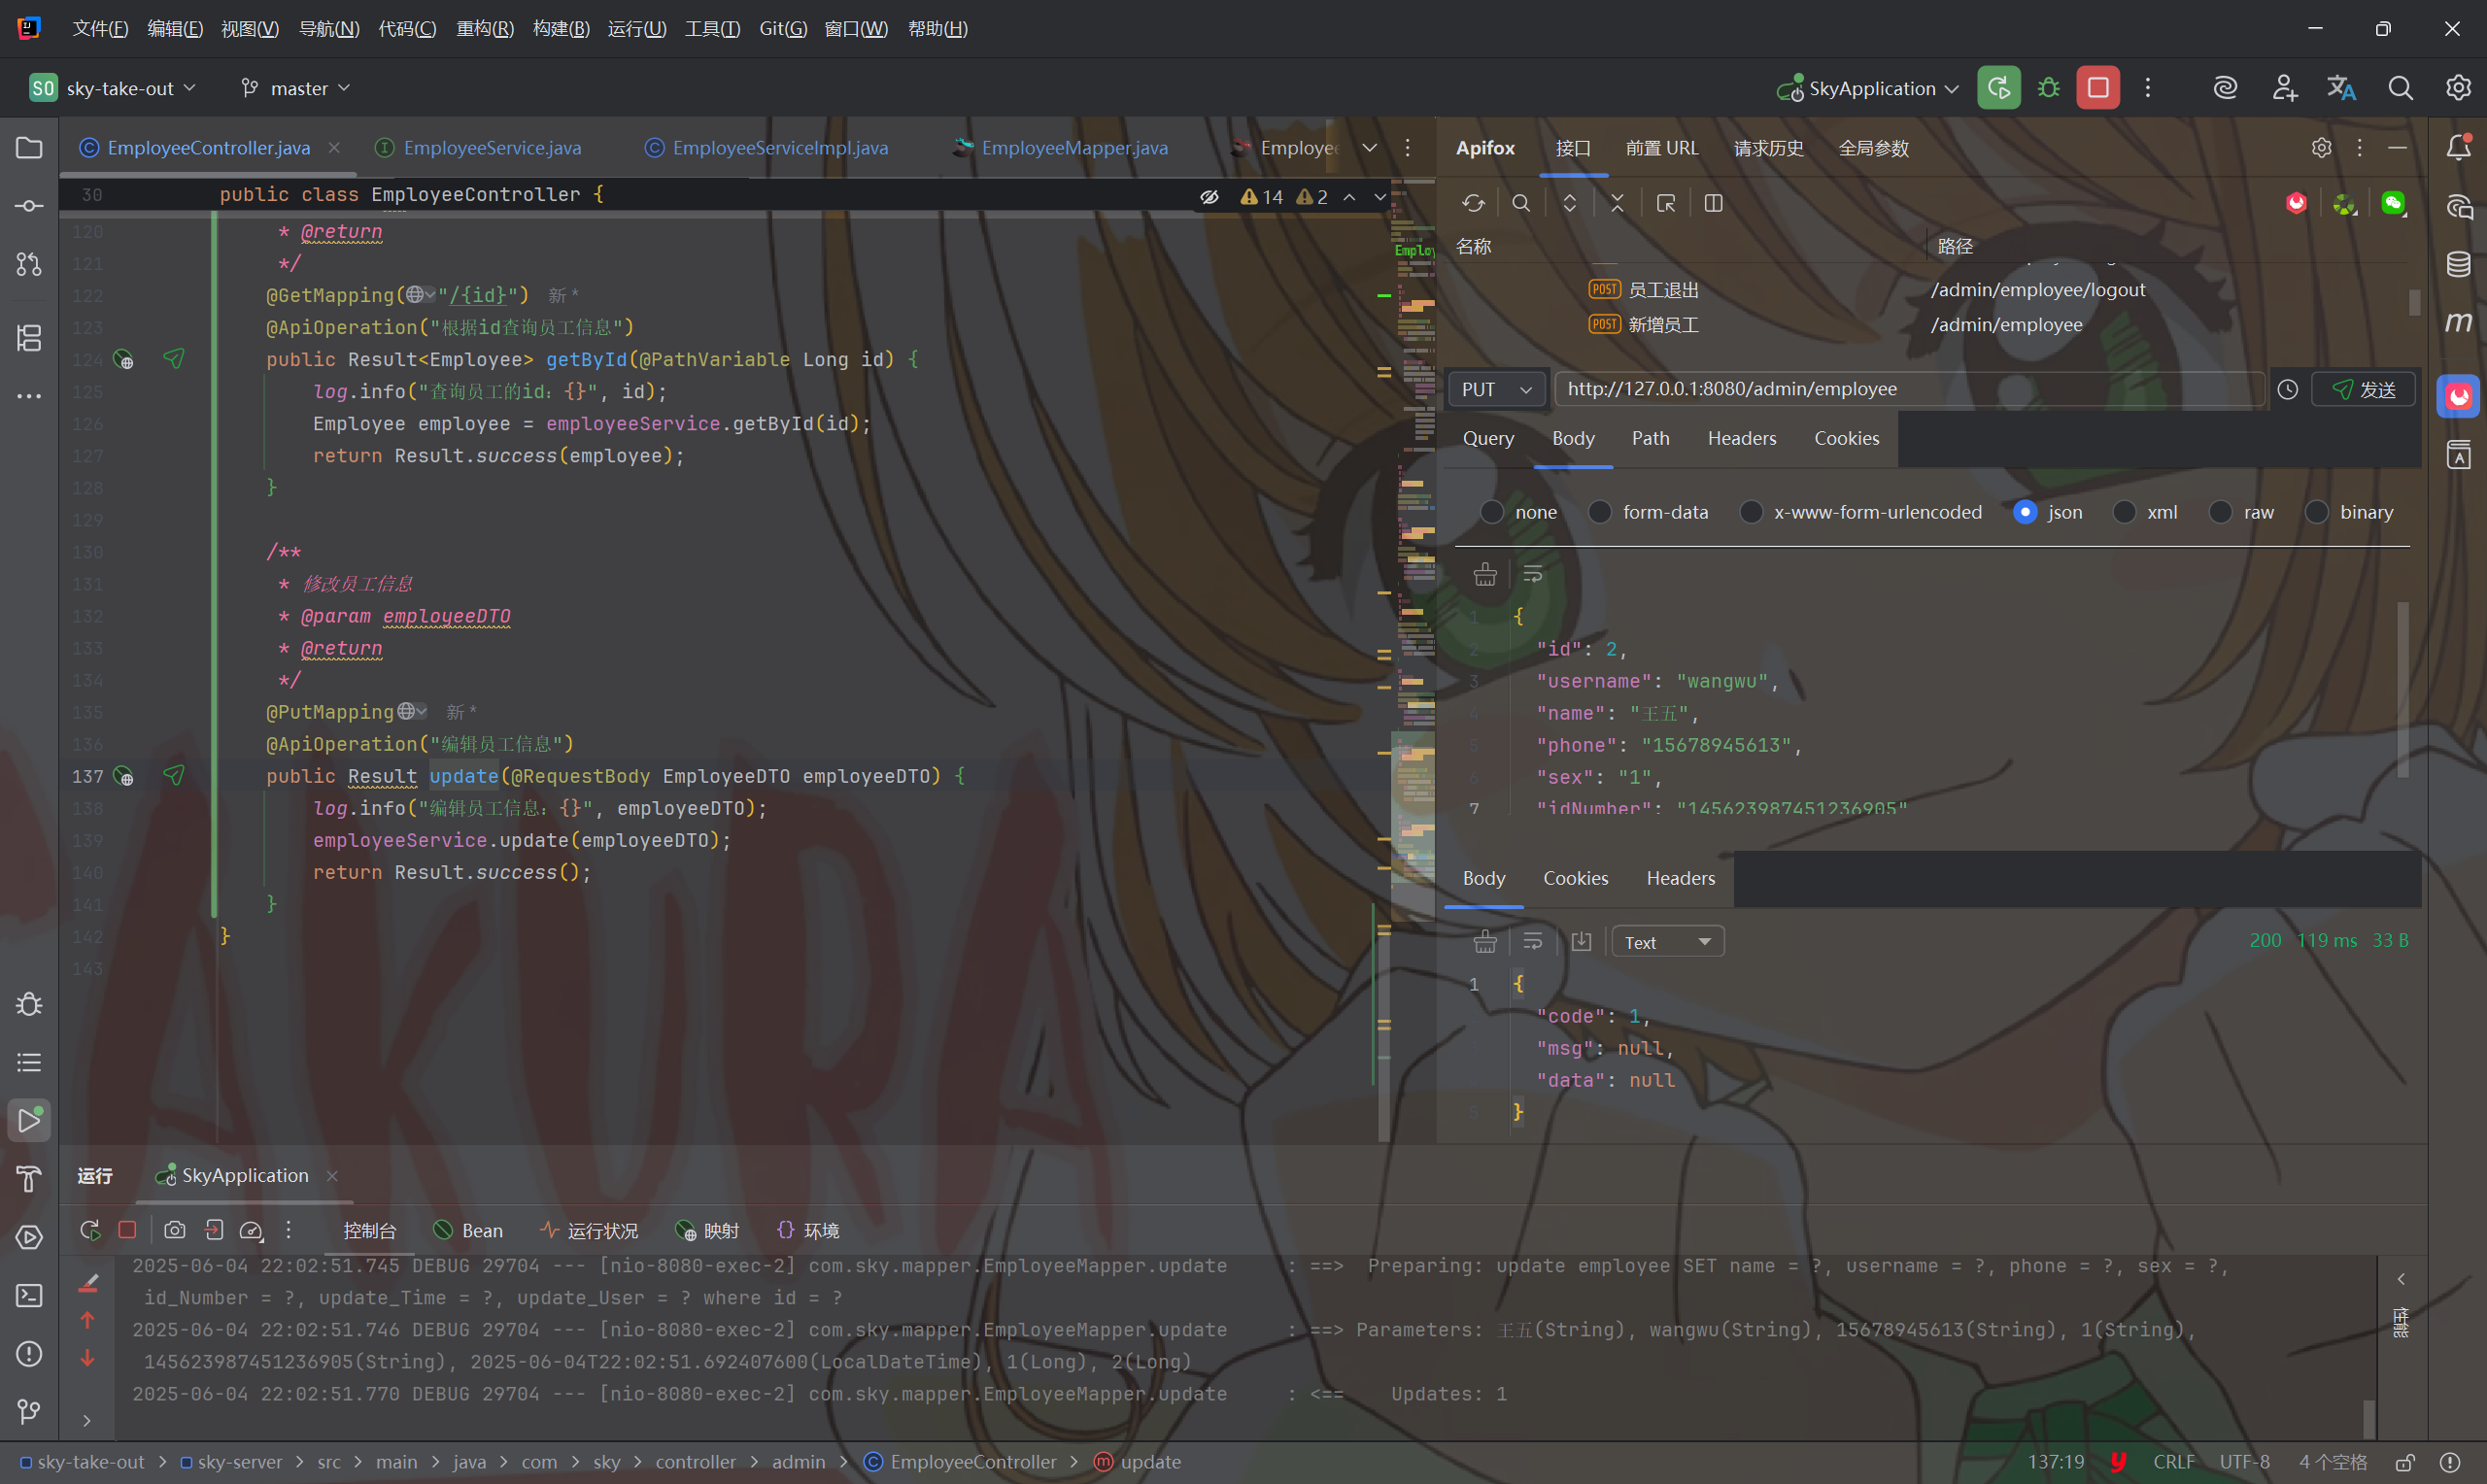The image size is (2487, 1484).
Task: Open the PUT method dropdown
Action: point(1496,389)
